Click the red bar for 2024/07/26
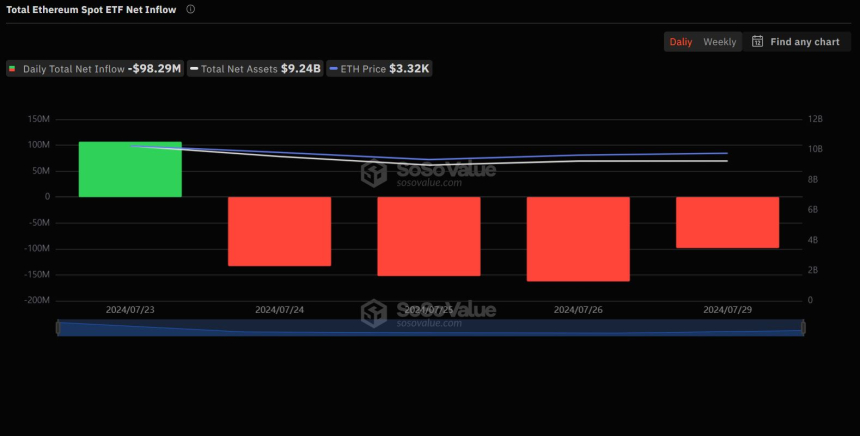This screenshot has width=860, height=436. pyautogui.click(x=578, y=238)
